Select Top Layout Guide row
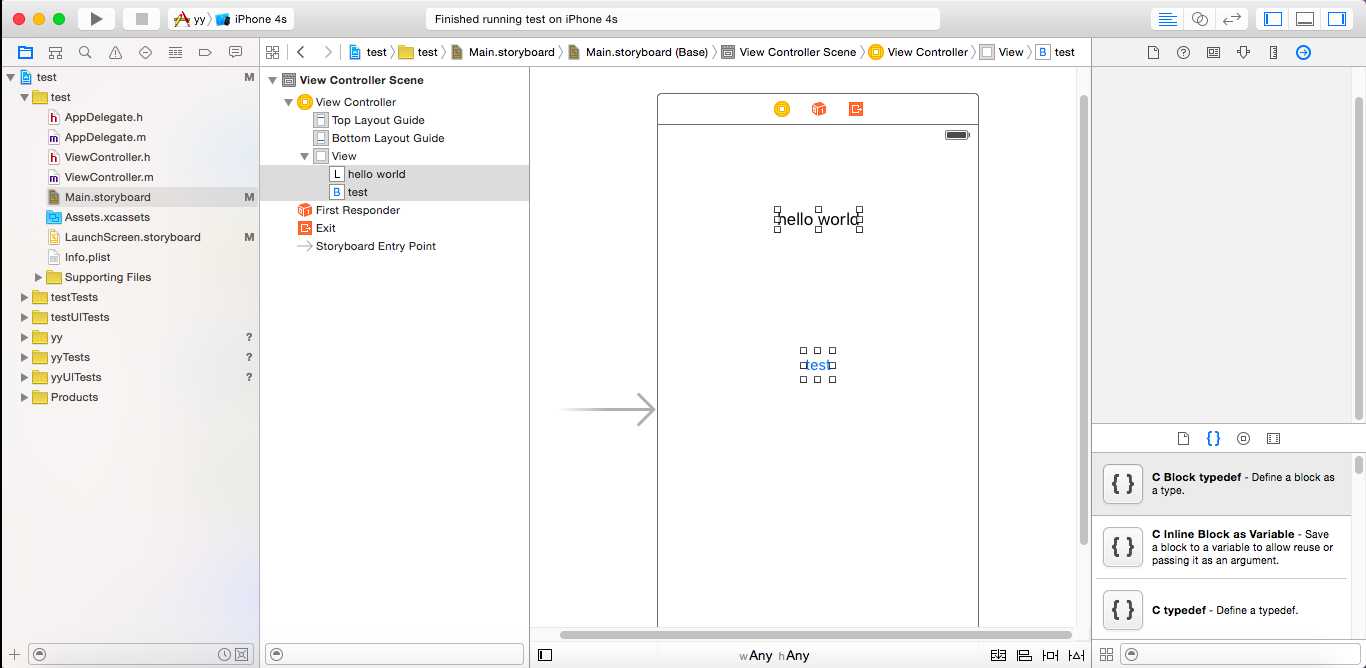Viewport: 1366px width, 668px height. point(378,120)
